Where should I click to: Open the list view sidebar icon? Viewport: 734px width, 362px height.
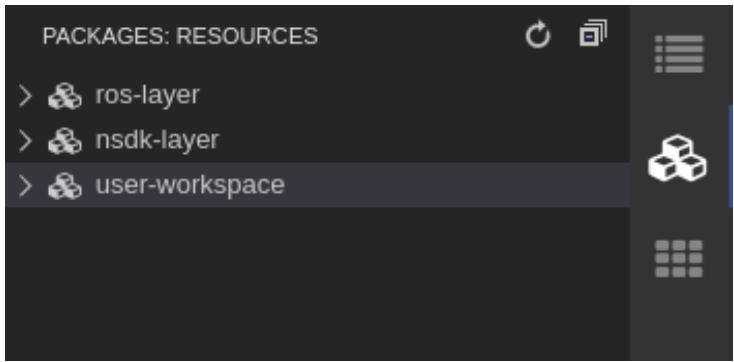(x=679, y=54)
